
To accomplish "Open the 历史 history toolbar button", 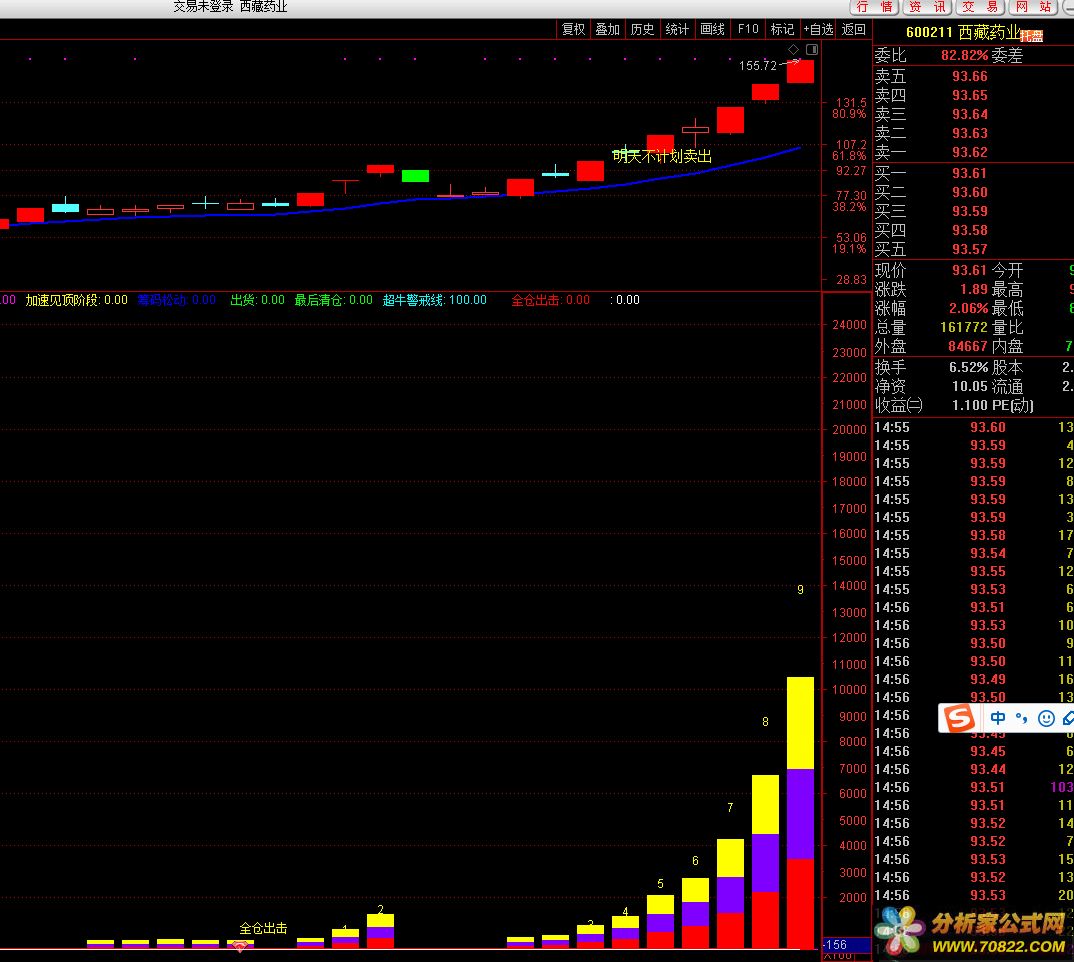I will (x=642, y=29).
